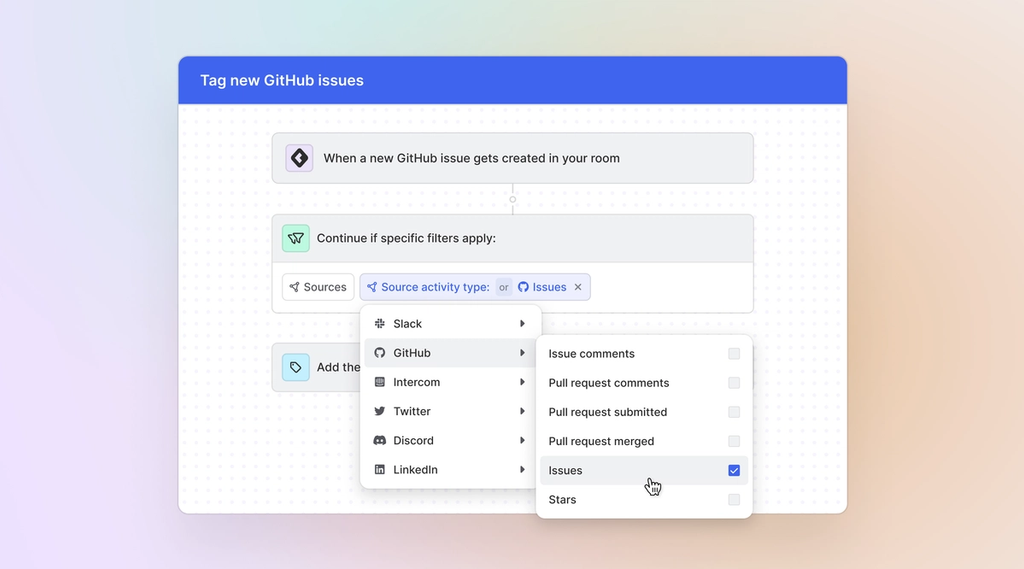Viewport: 1024px width, 569px height.
Task: Click the arrow icon in Sources button
Action: pos(295,287)
